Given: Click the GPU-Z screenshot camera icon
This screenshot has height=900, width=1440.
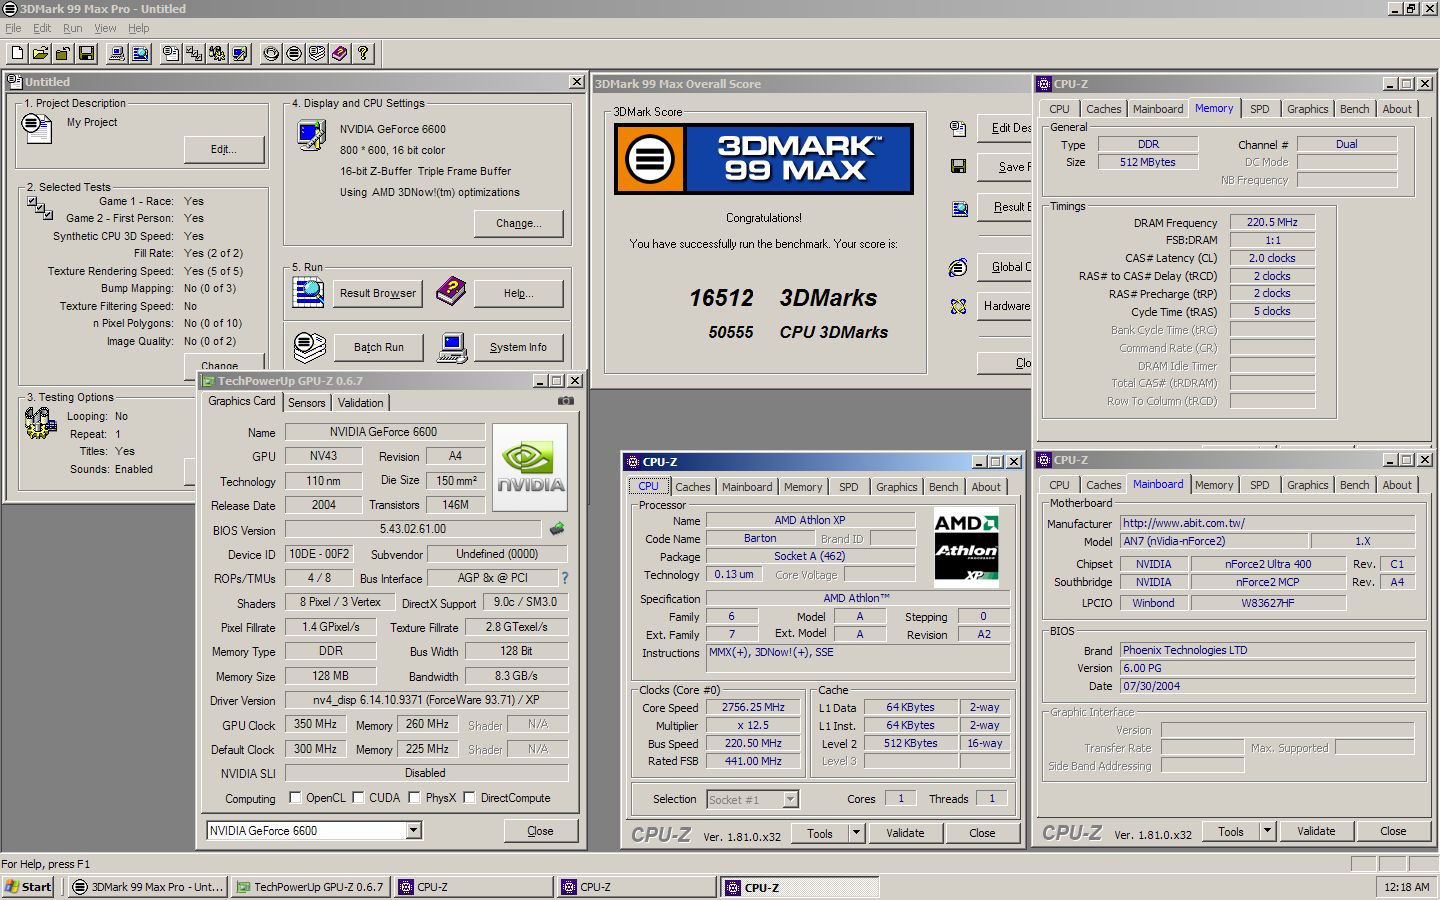Looking at the screenshot, I should click(566, 401).
